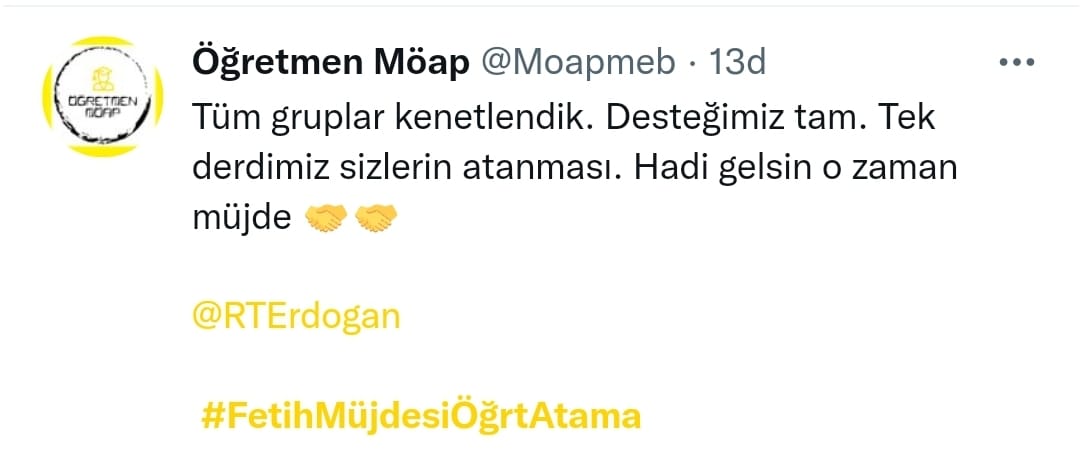Open the #FetihMüjdesiÖğrtAtama hashtag

420,415
